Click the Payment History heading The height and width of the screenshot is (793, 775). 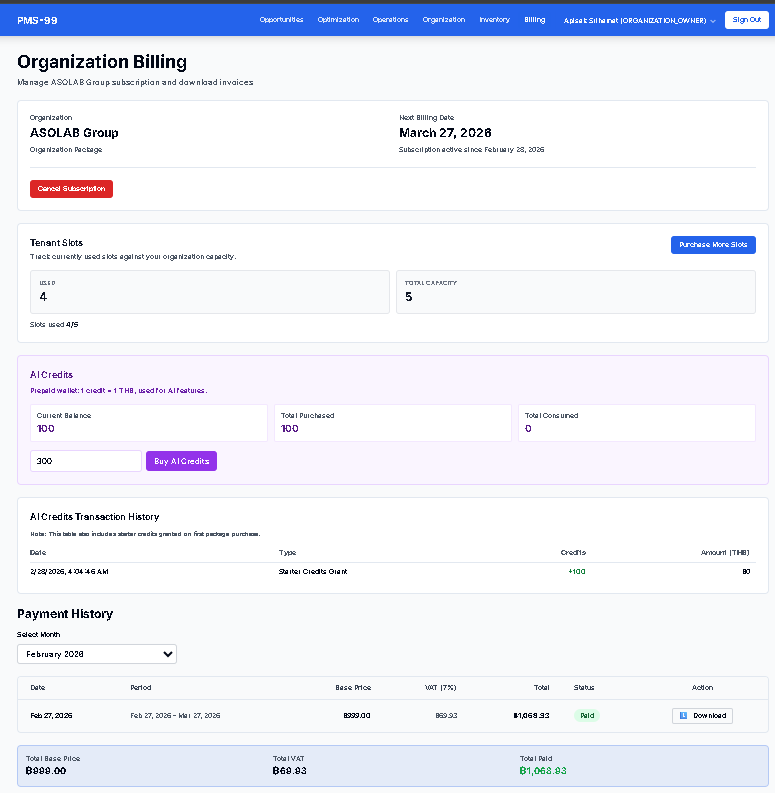click(65, 614)
